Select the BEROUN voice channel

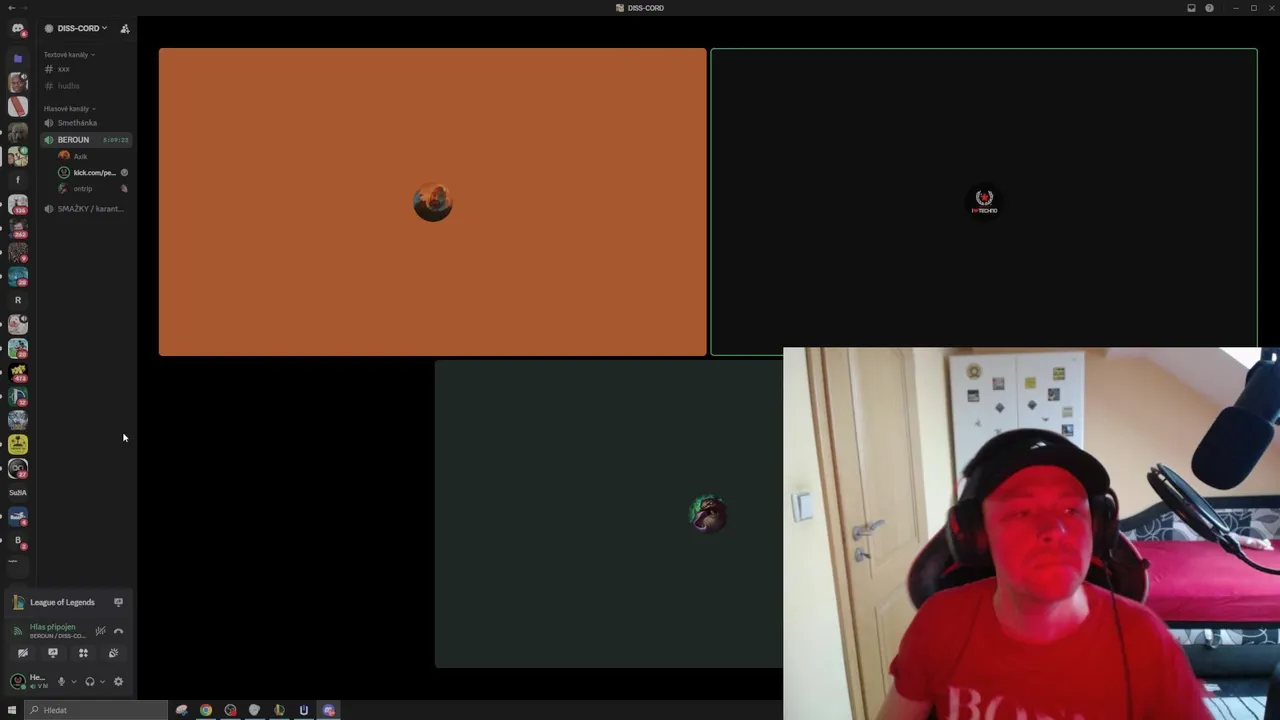point(86,140)
